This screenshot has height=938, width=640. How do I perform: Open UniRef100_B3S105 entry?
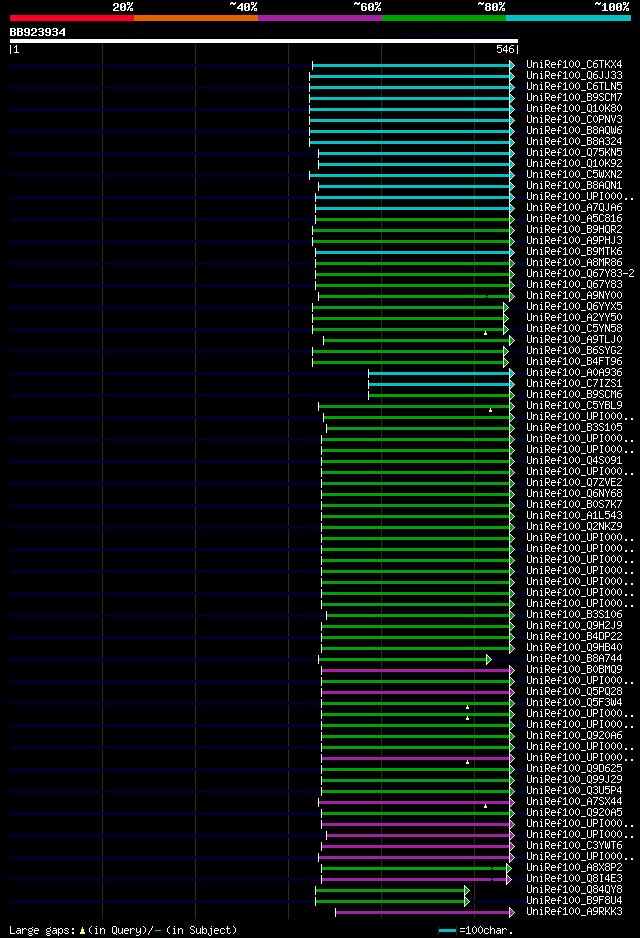pos(574,427)
